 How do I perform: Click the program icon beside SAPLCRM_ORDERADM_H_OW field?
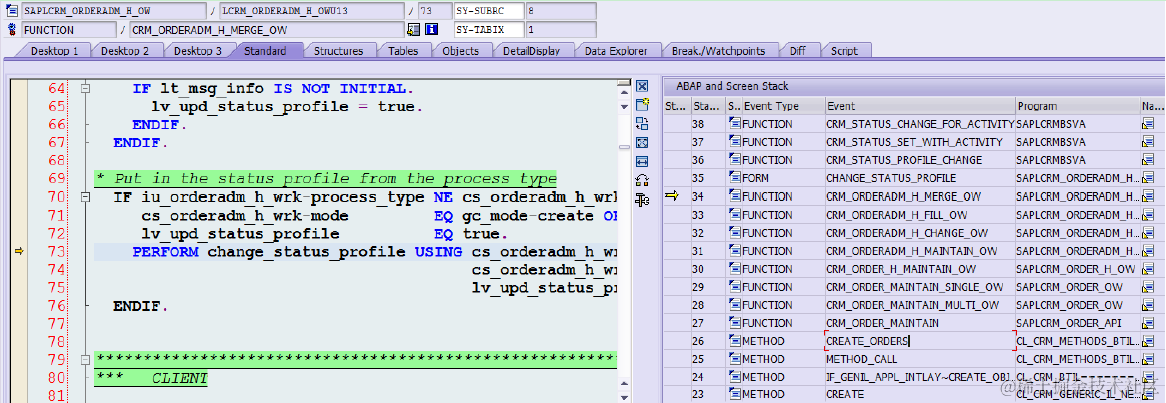(12, 11)
